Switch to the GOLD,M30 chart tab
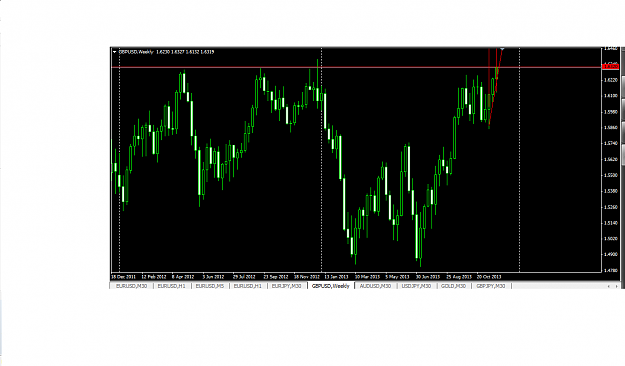 454,286
